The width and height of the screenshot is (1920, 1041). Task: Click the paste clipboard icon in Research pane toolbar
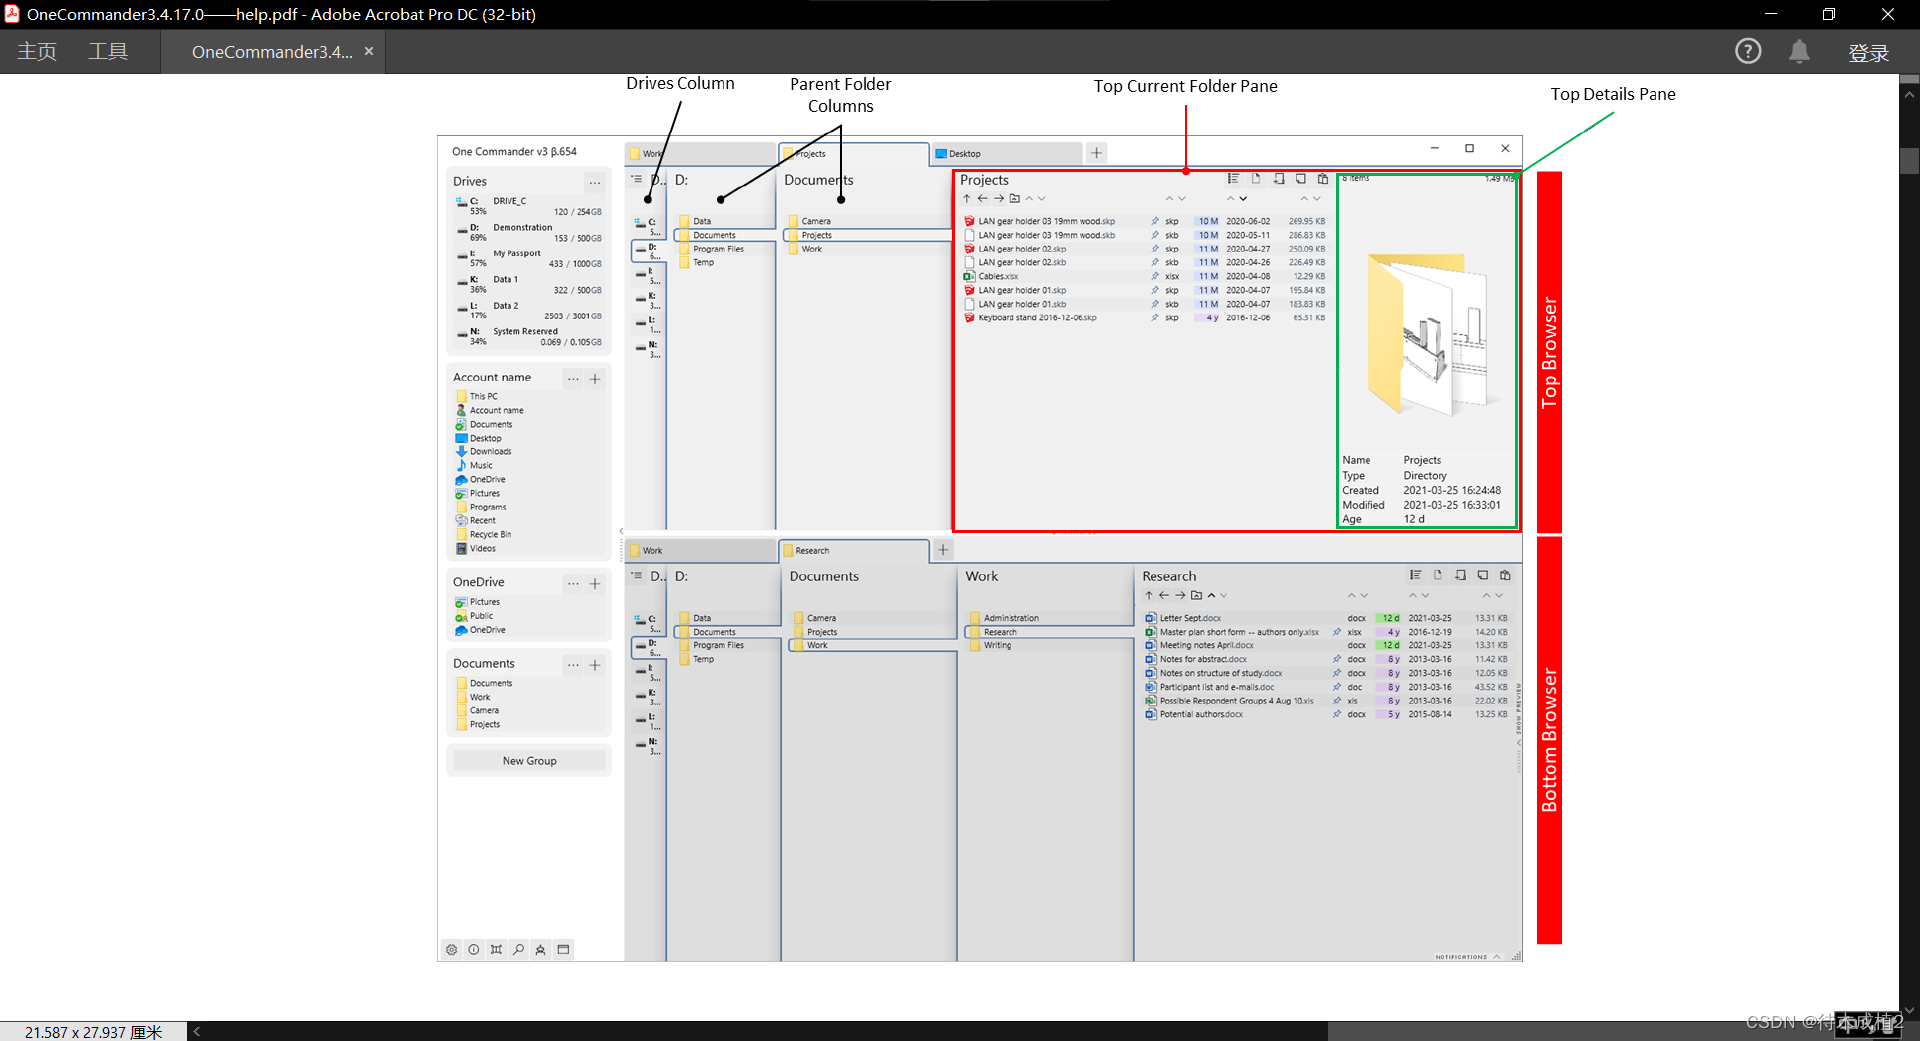pyautogui.click(x=1505, y=575)
